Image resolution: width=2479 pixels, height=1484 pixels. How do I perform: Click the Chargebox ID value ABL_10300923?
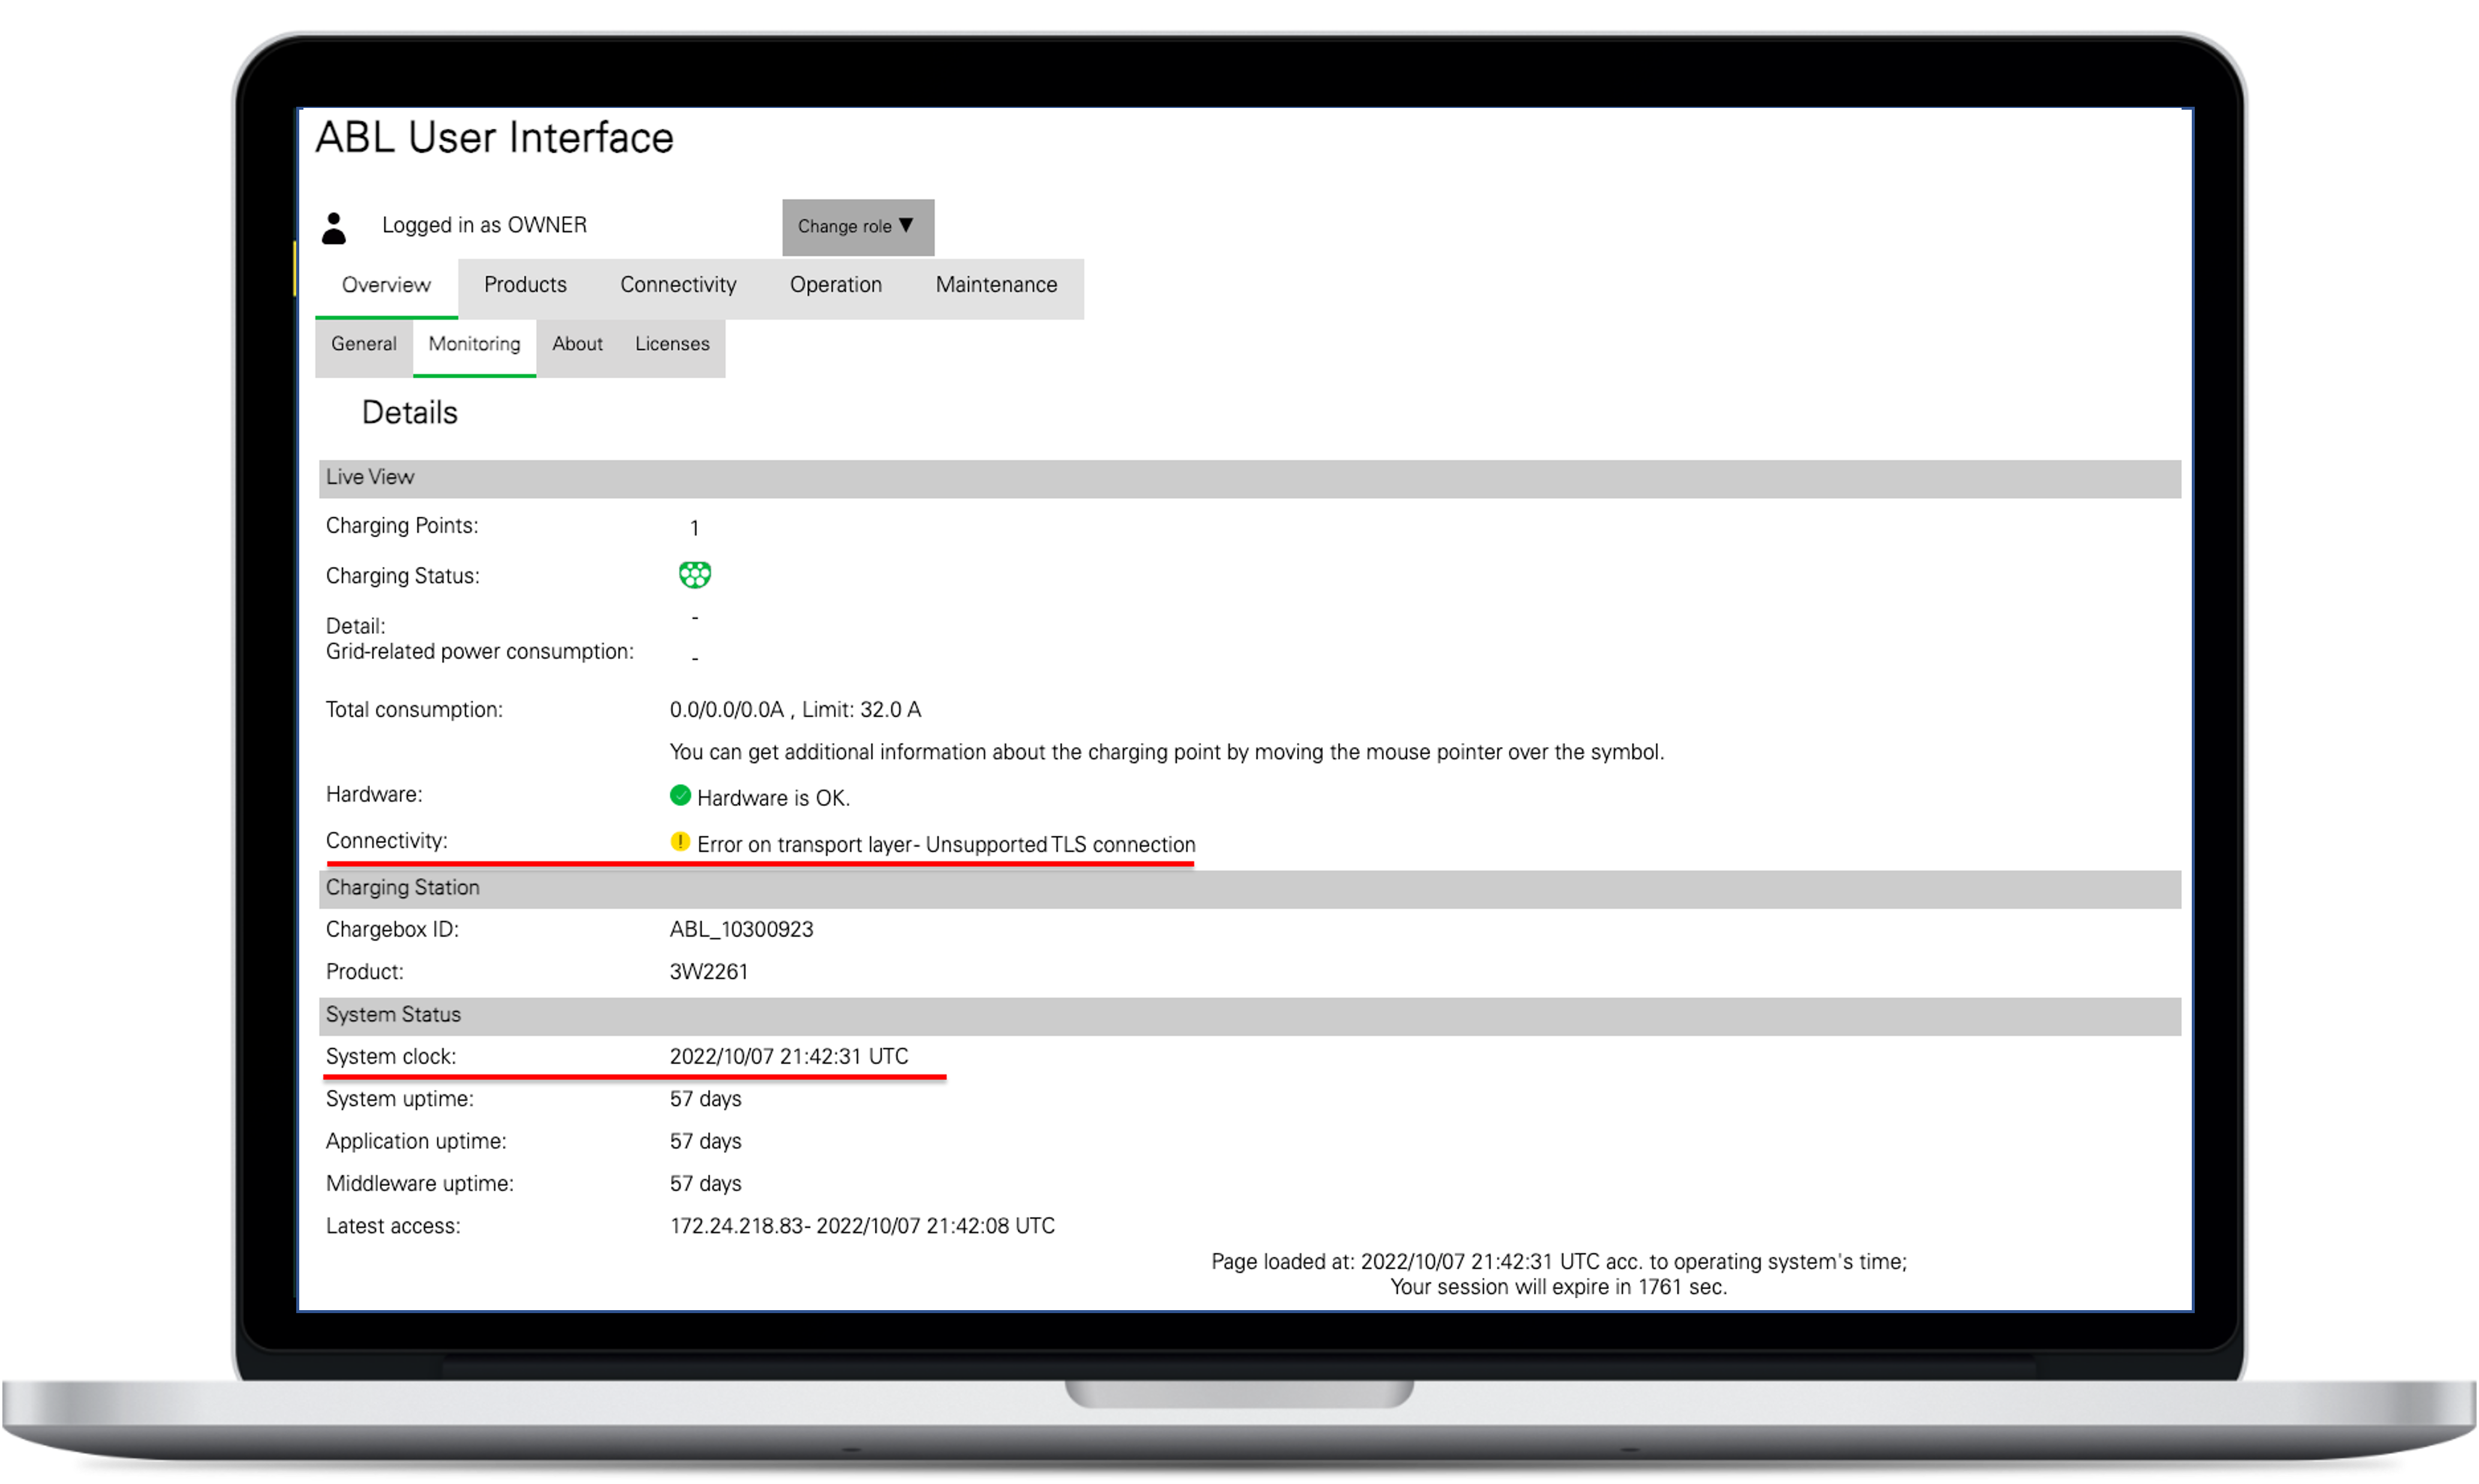pos(741,930)
